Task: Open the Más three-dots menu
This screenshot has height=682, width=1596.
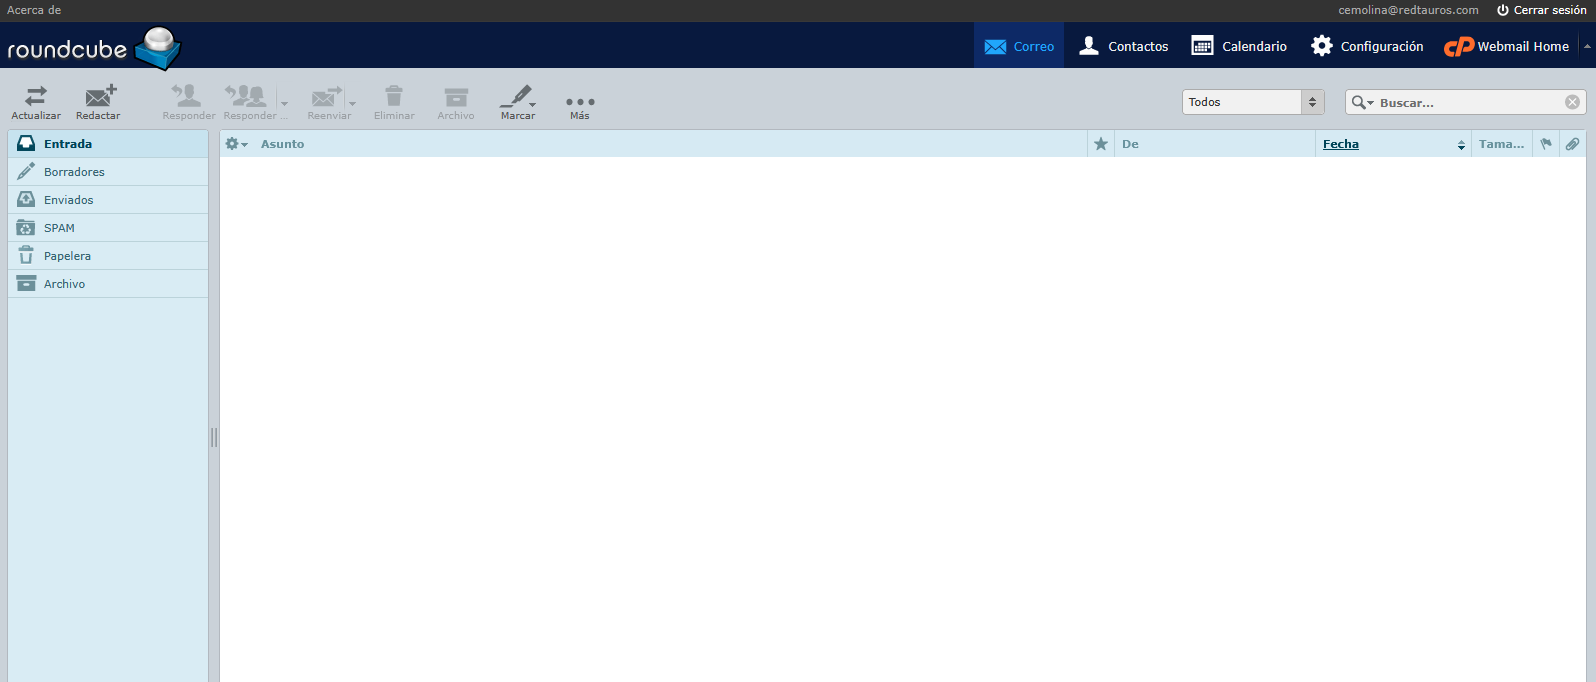Action: pos(580,102)
